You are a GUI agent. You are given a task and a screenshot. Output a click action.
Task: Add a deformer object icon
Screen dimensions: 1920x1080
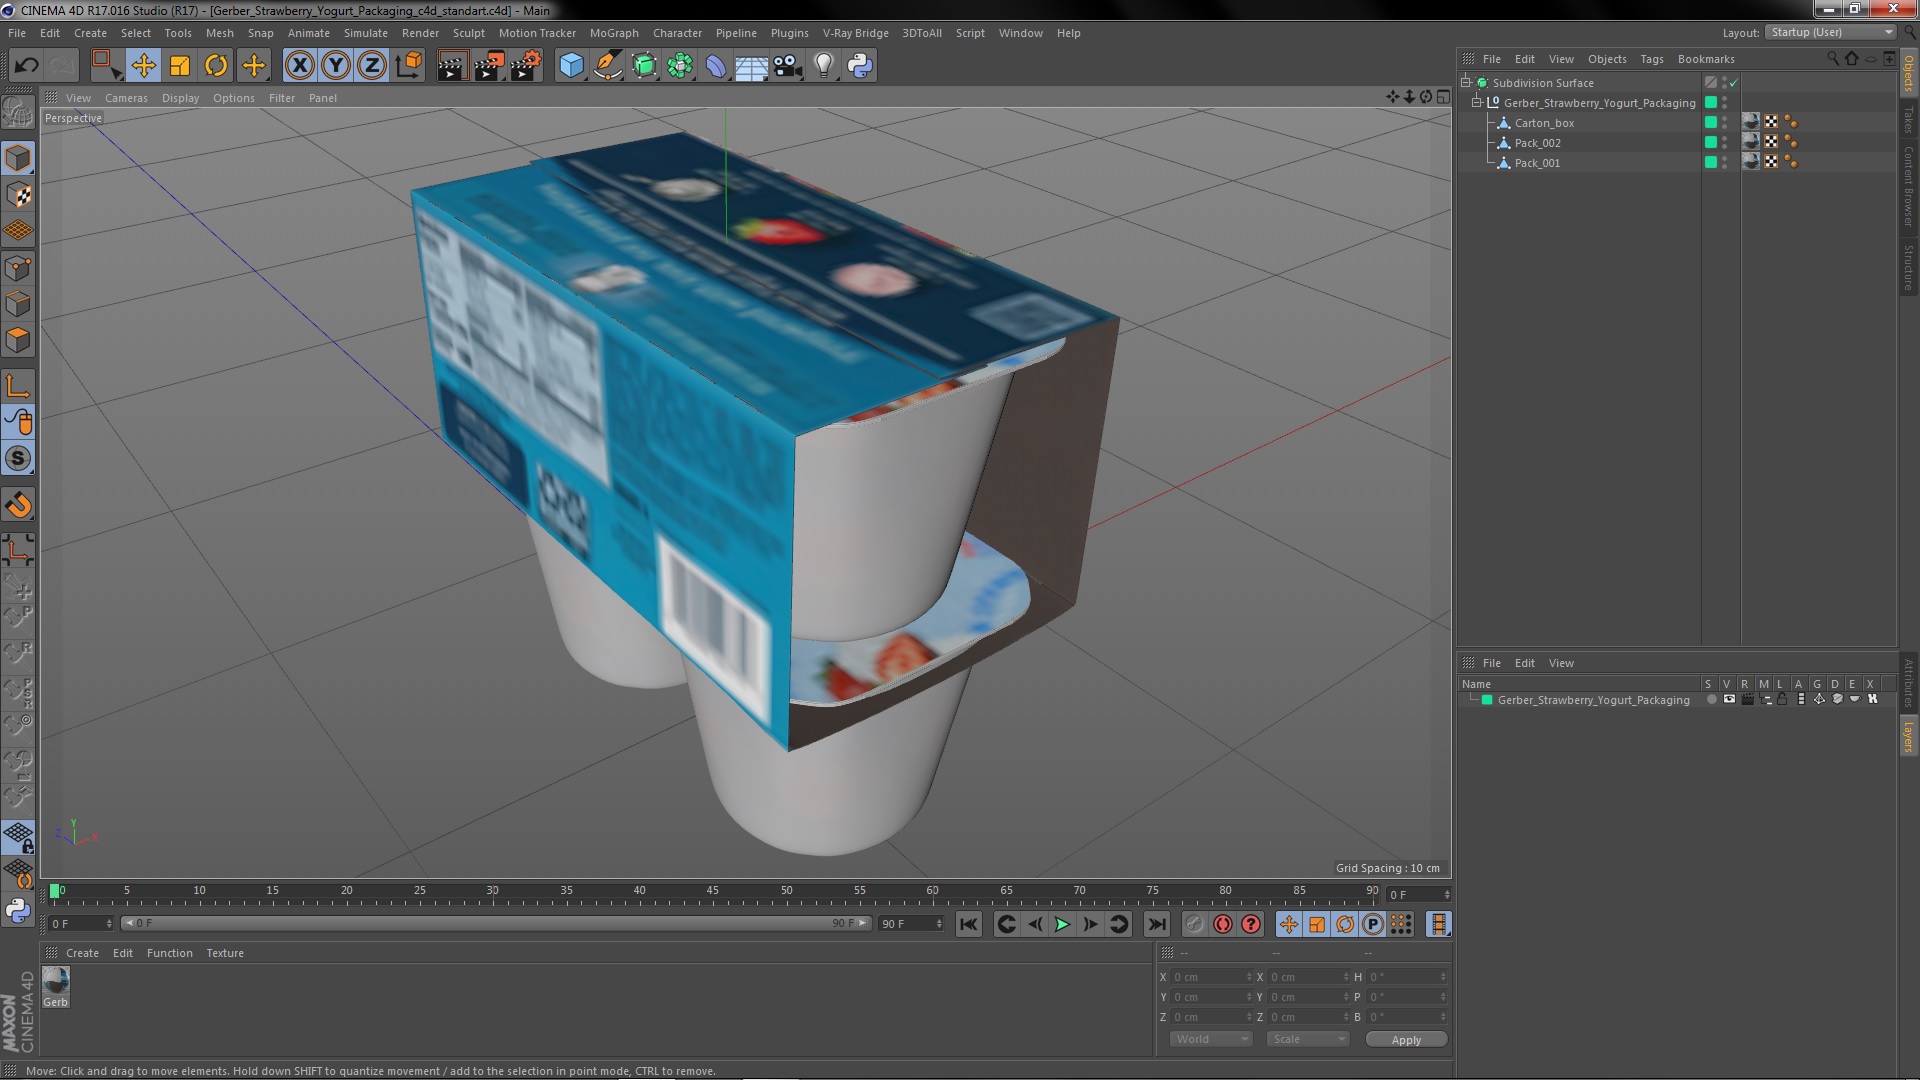tap(716, 66)
